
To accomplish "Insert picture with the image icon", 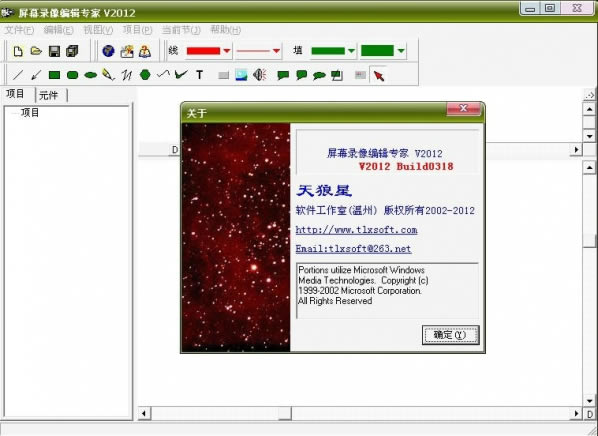I will coord(241,75).
